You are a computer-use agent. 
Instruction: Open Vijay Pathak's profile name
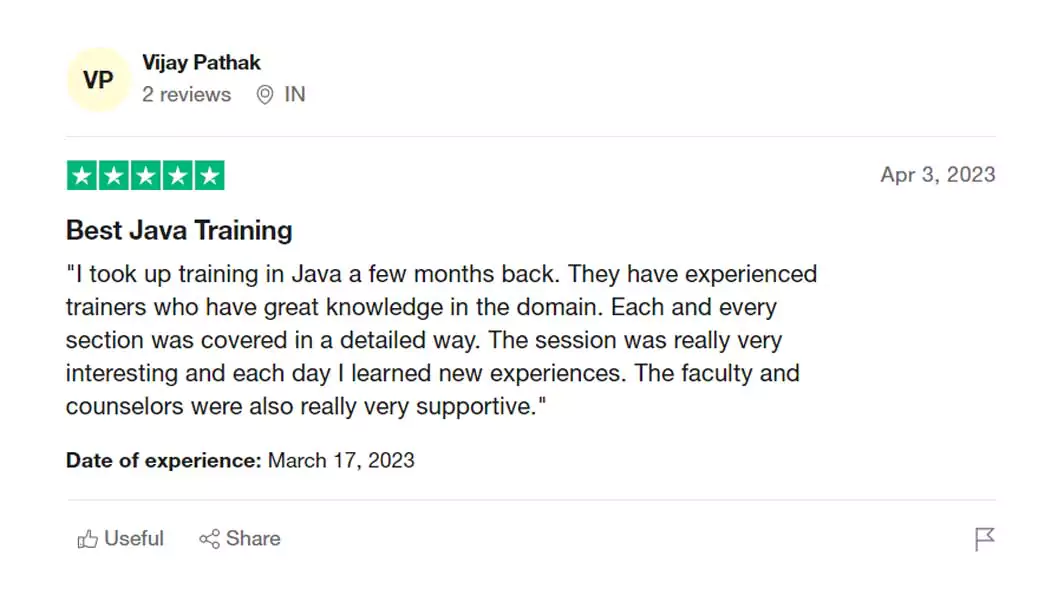pos(201,62)
